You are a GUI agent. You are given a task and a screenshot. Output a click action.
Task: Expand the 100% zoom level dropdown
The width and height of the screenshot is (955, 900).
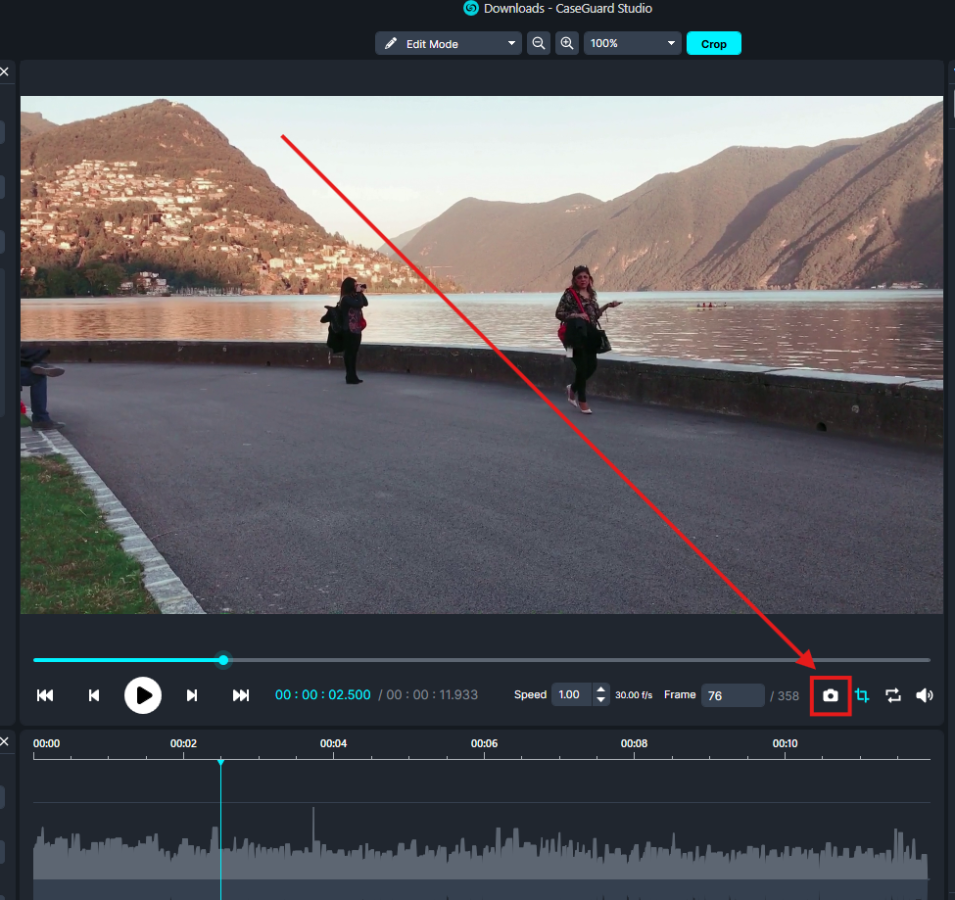click(x=632, y=44)
